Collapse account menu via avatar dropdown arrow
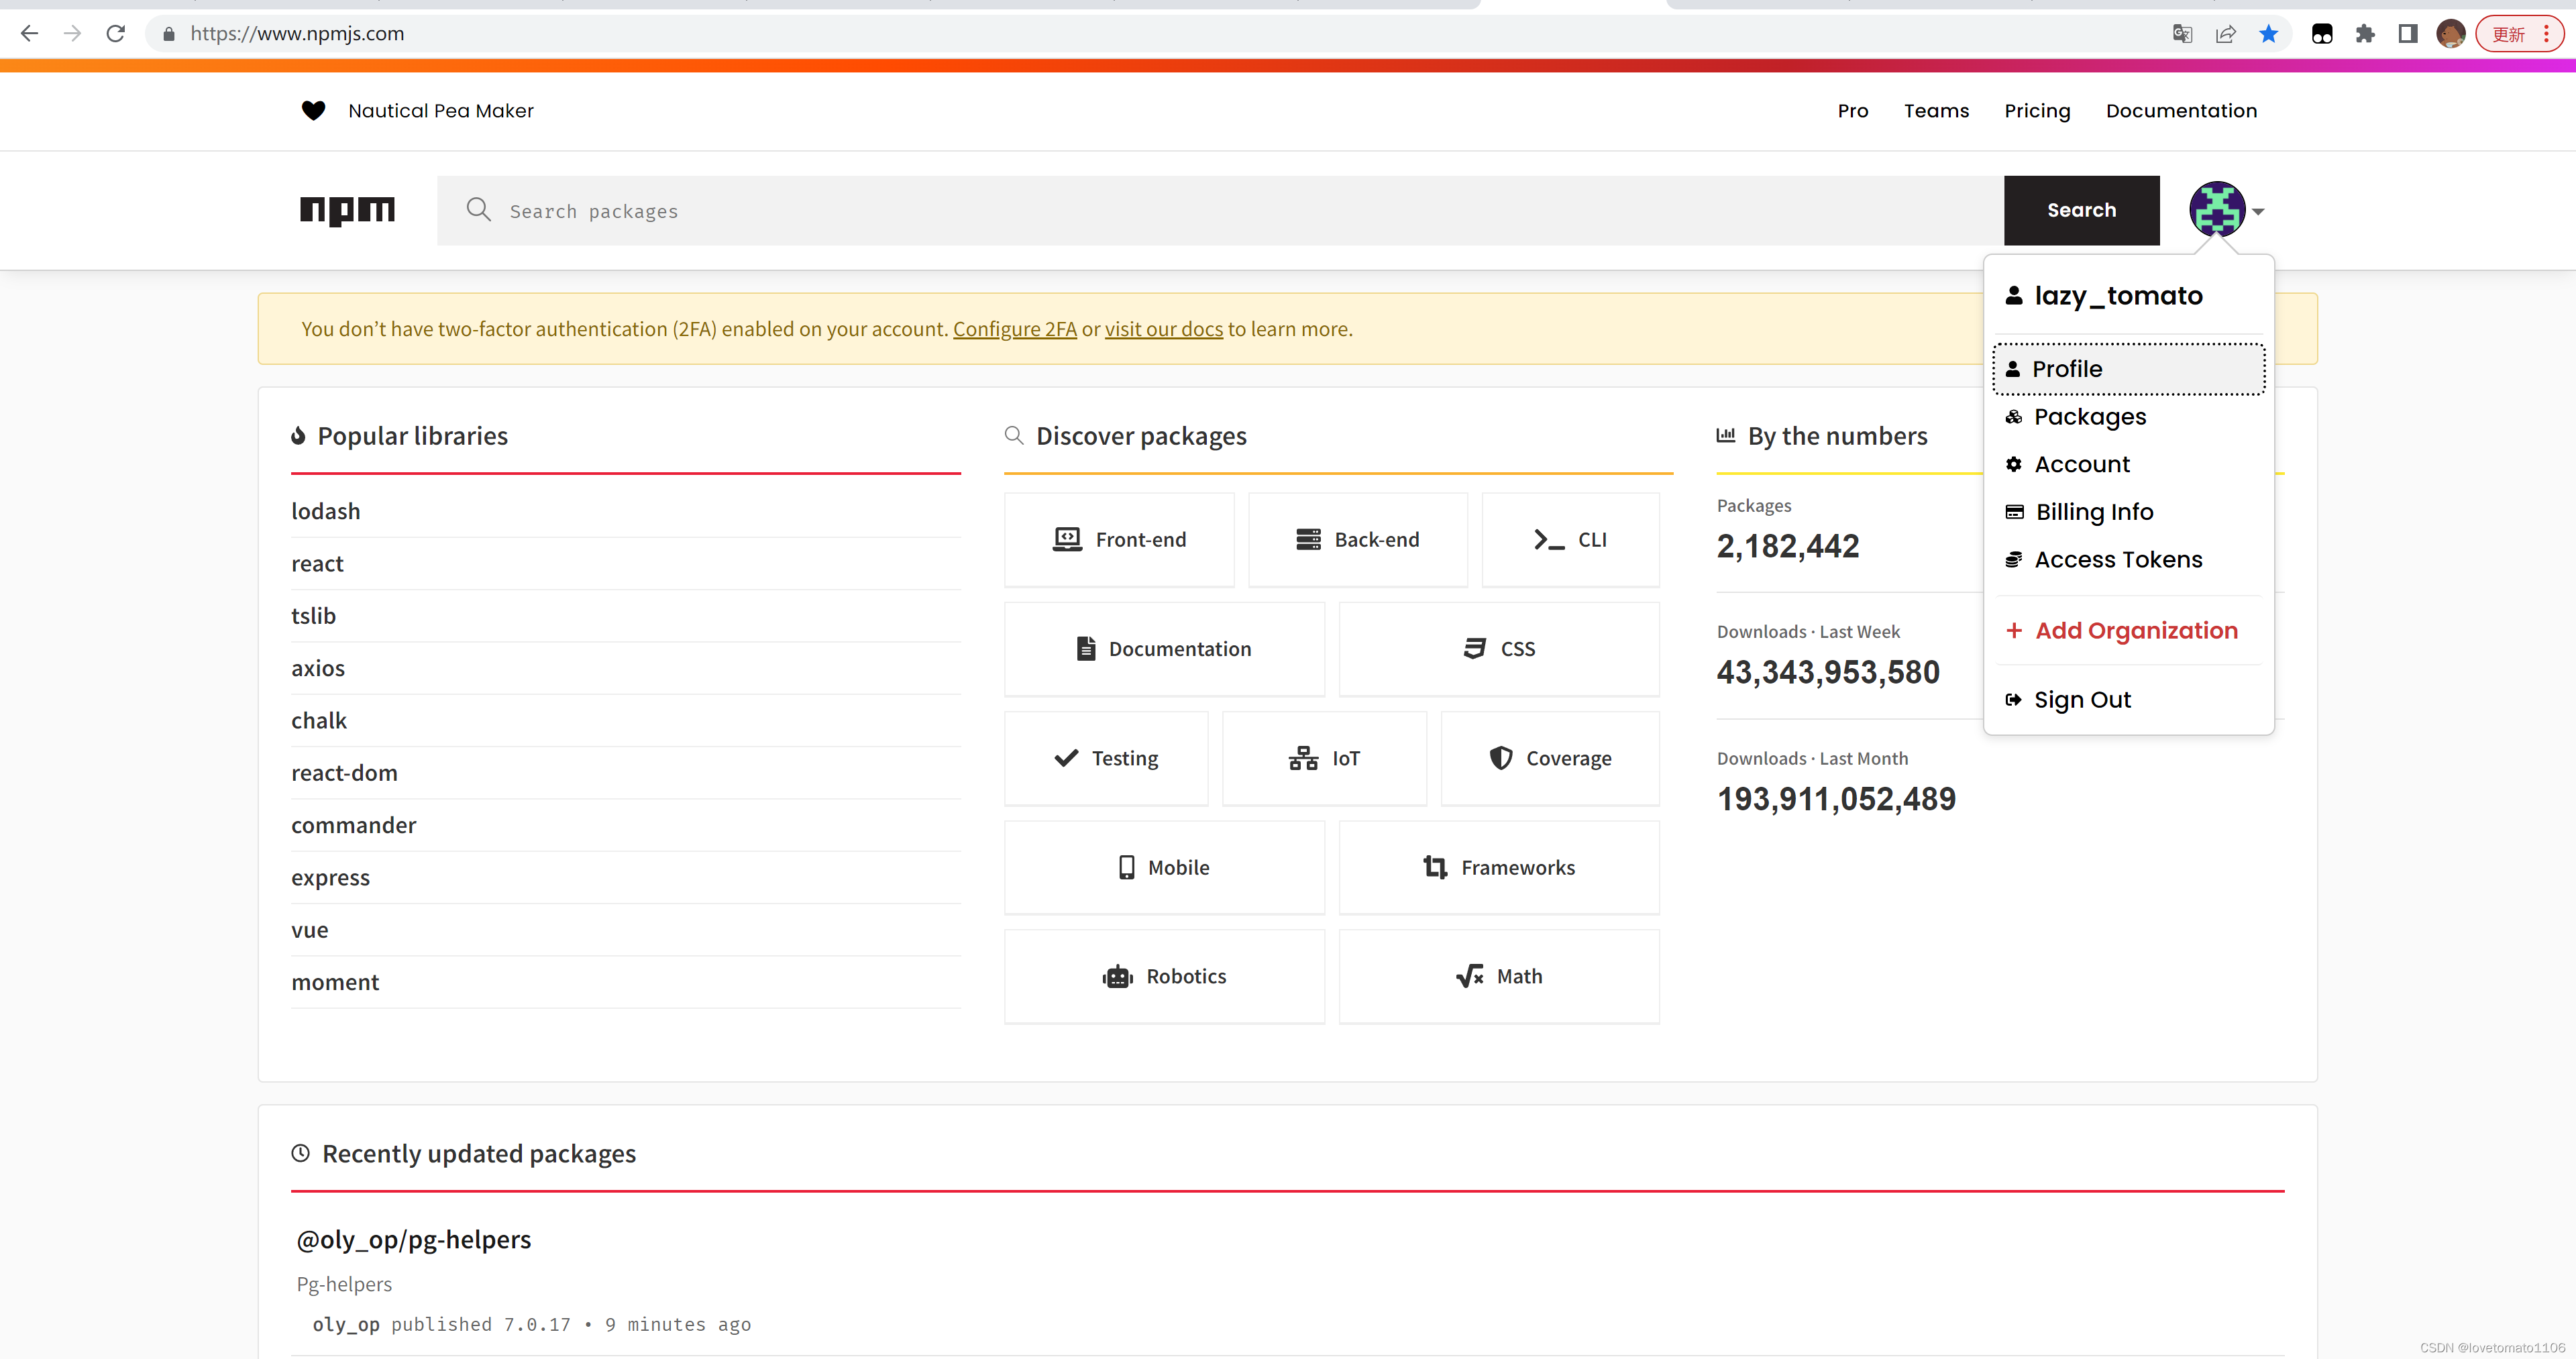This screenshot has width=2576, height=1359. click(2258, 212)
